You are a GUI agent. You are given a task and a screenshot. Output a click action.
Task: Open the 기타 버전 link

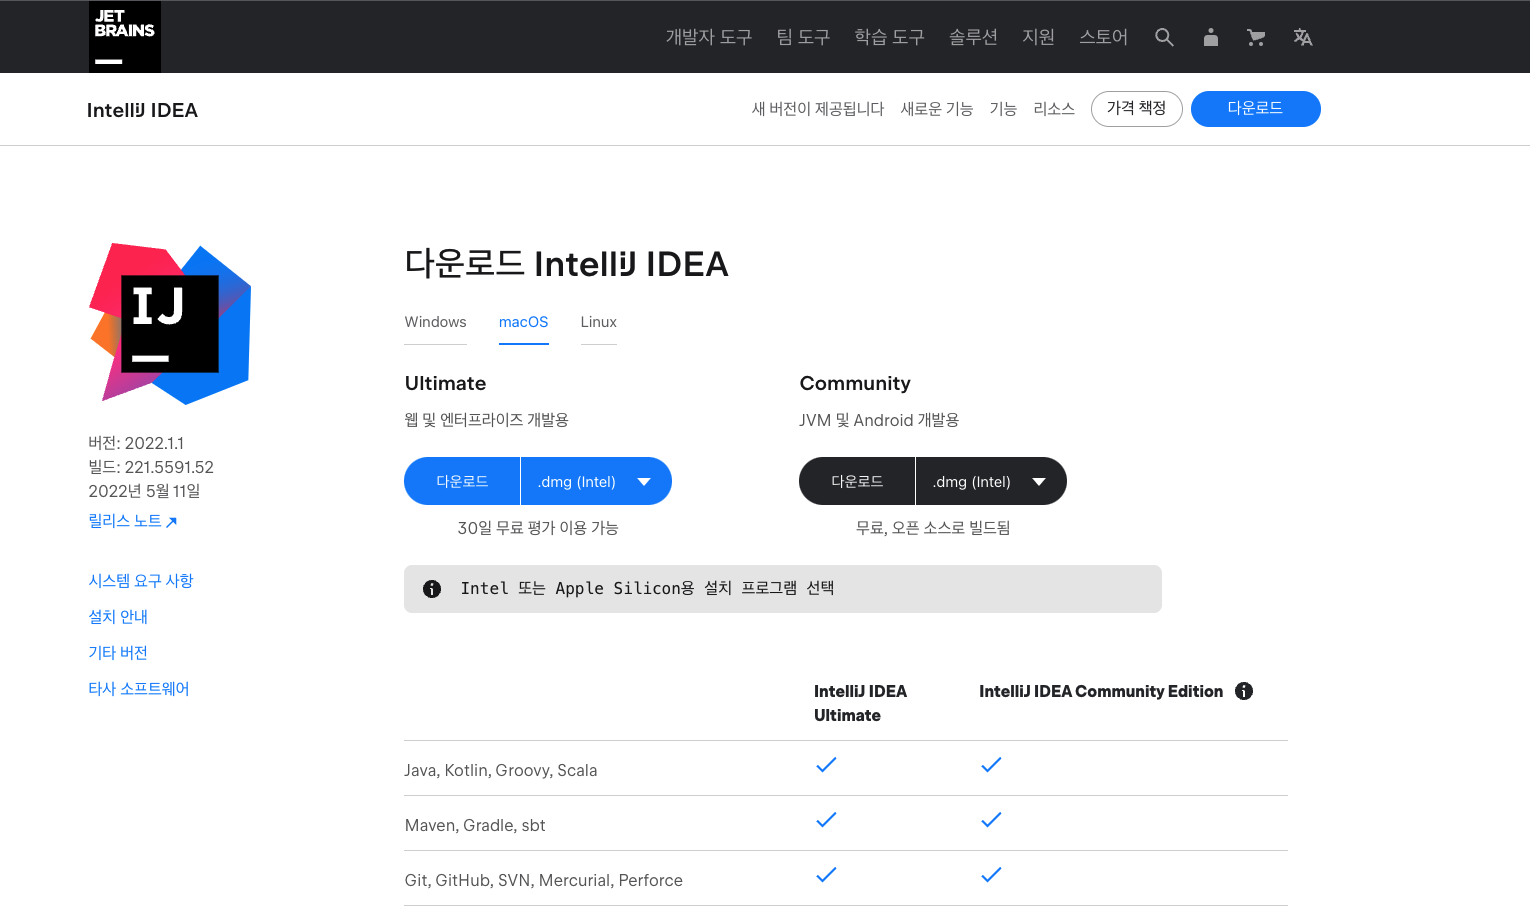(x=118, y=653)
